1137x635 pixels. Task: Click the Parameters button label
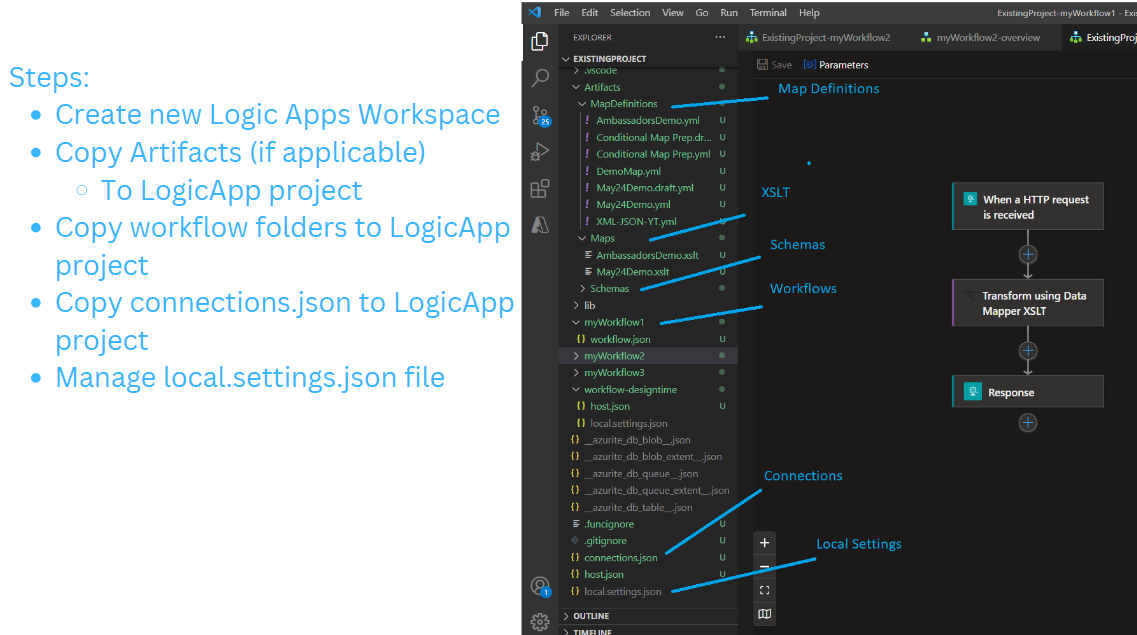(843, 65)
